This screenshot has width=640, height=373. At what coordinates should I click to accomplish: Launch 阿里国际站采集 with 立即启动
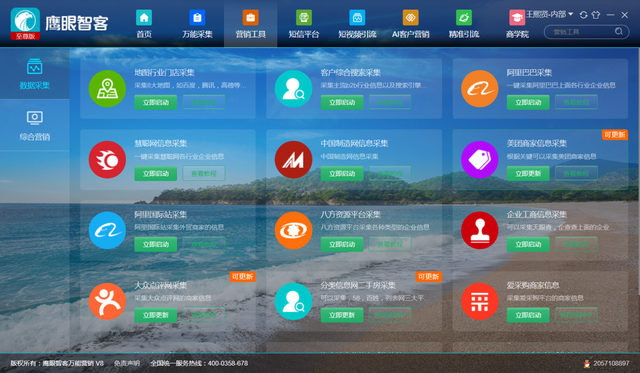156,244
